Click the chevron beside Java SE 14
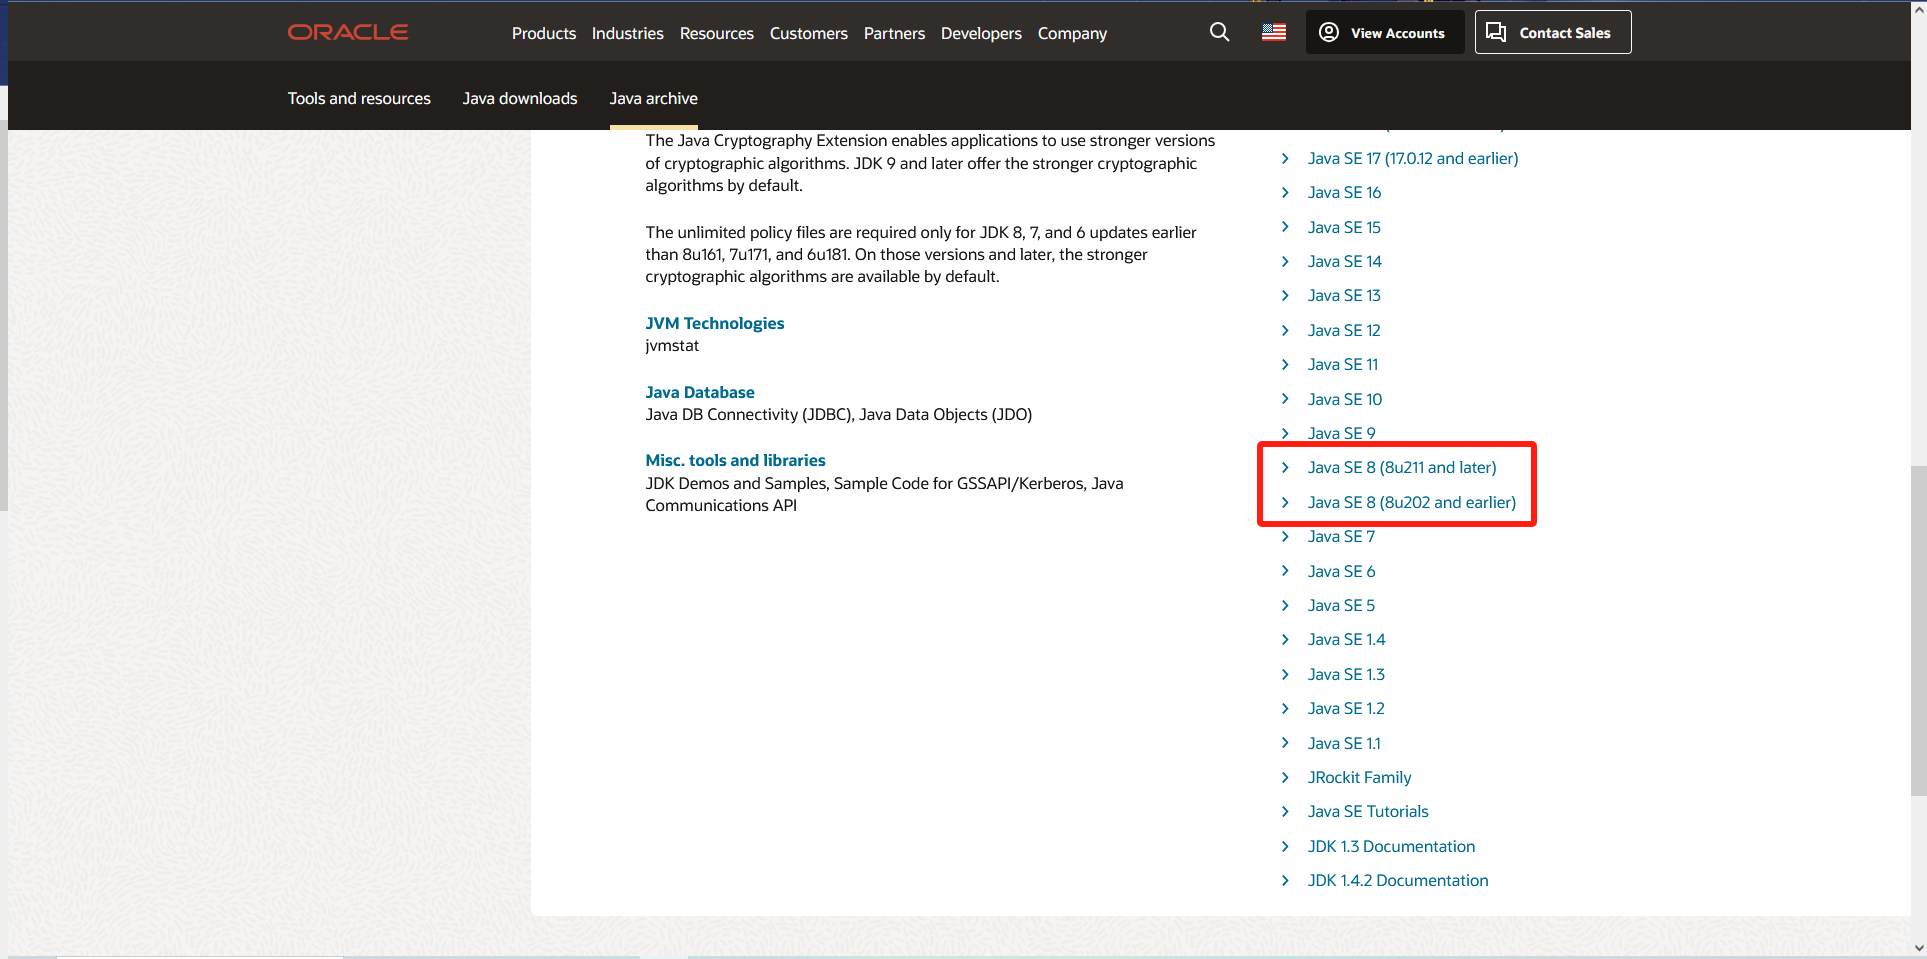Image resolution: width=1927 pixels, height=959 pixels. coord(1285,261)
